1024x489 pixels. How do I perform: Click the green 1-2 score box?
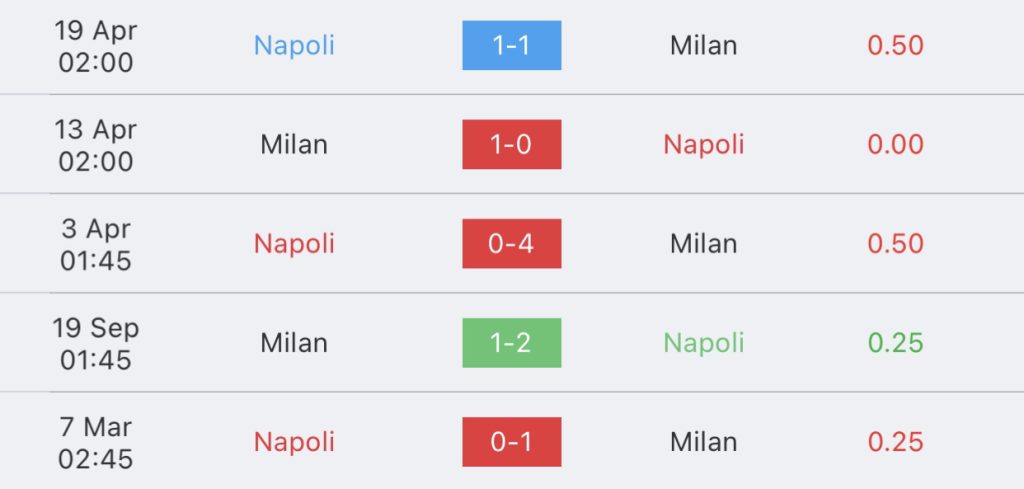click(511, 343)
